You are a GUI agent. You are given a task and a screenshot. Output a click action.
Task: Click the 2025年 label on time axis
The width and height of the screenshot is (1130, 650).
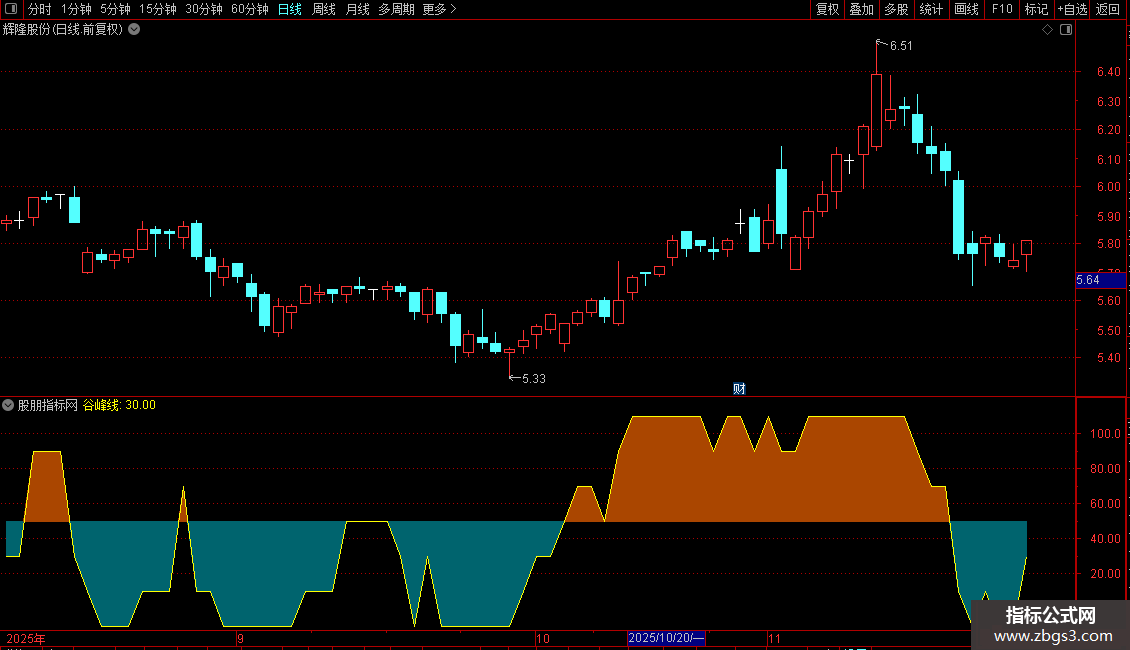click(x=26, y=638)
